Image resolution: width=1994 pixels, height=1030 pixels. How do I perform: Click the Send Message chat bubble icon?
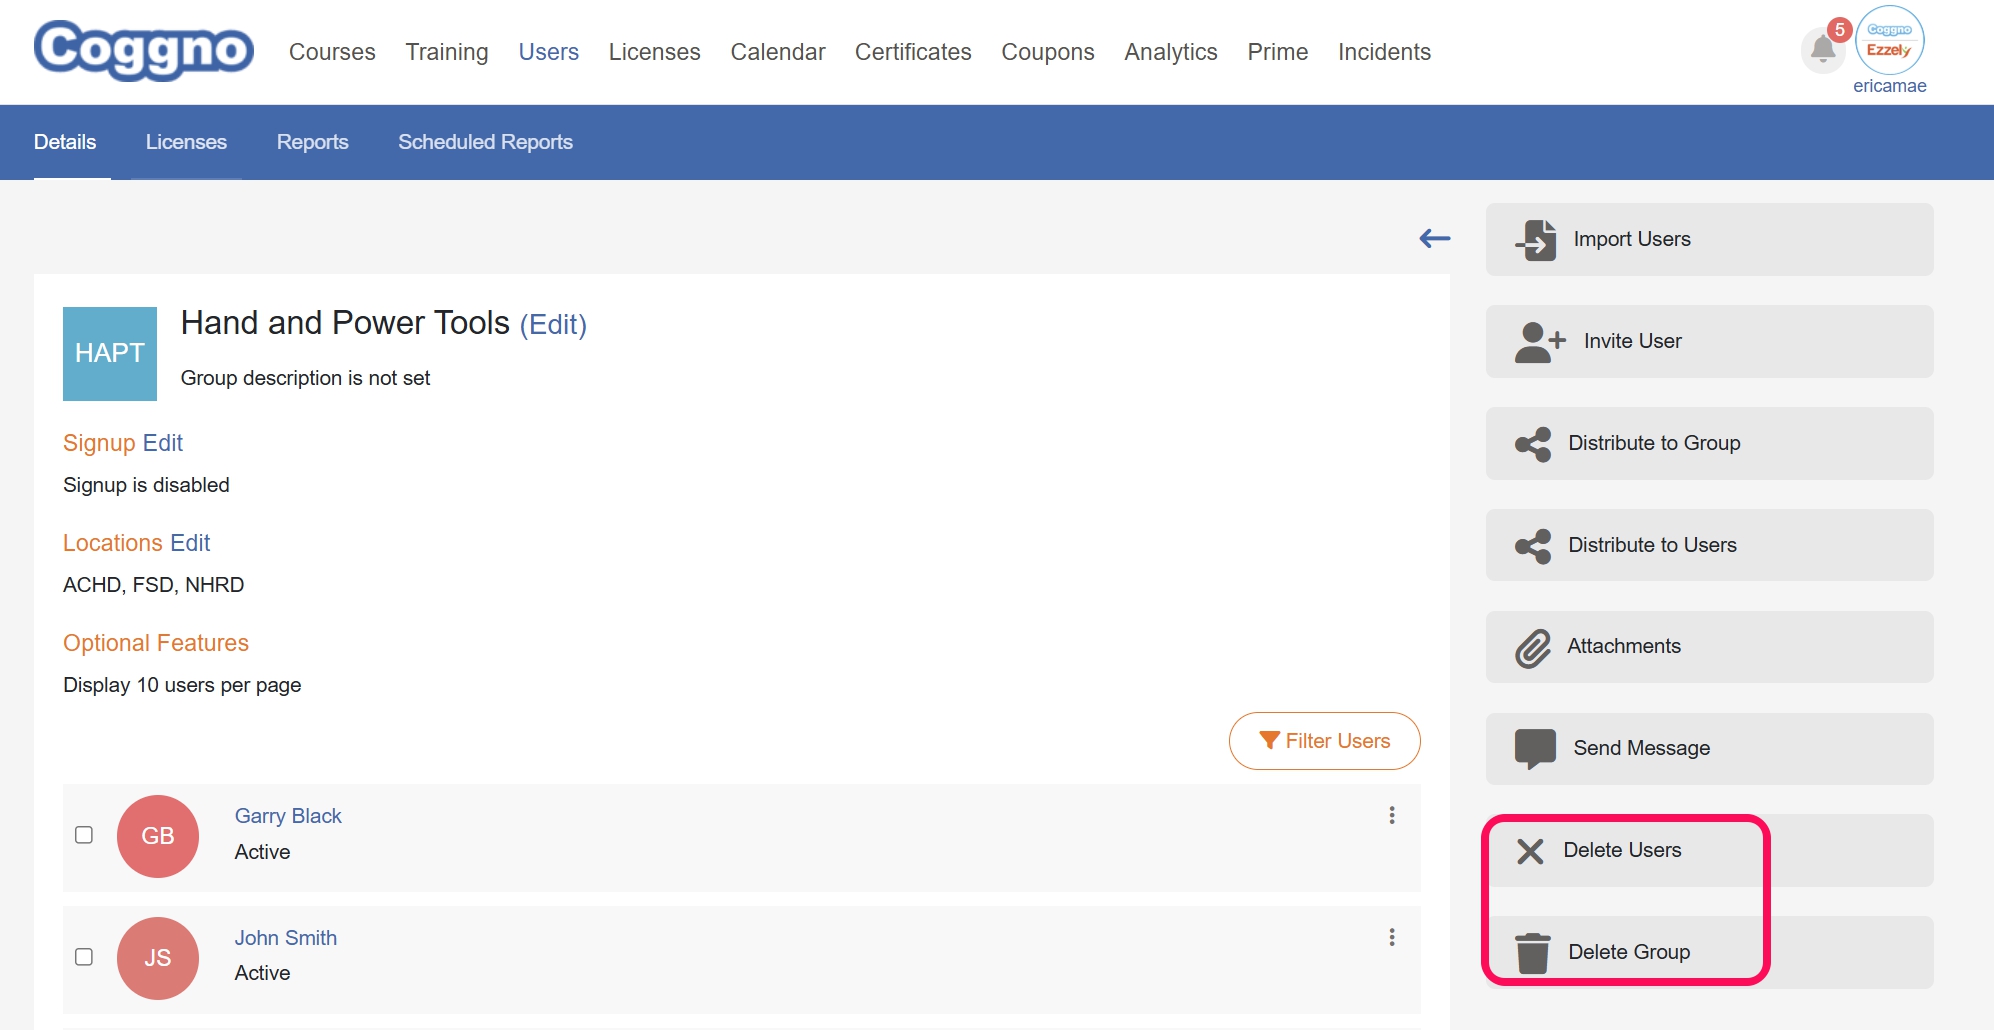pos(1535,749)
